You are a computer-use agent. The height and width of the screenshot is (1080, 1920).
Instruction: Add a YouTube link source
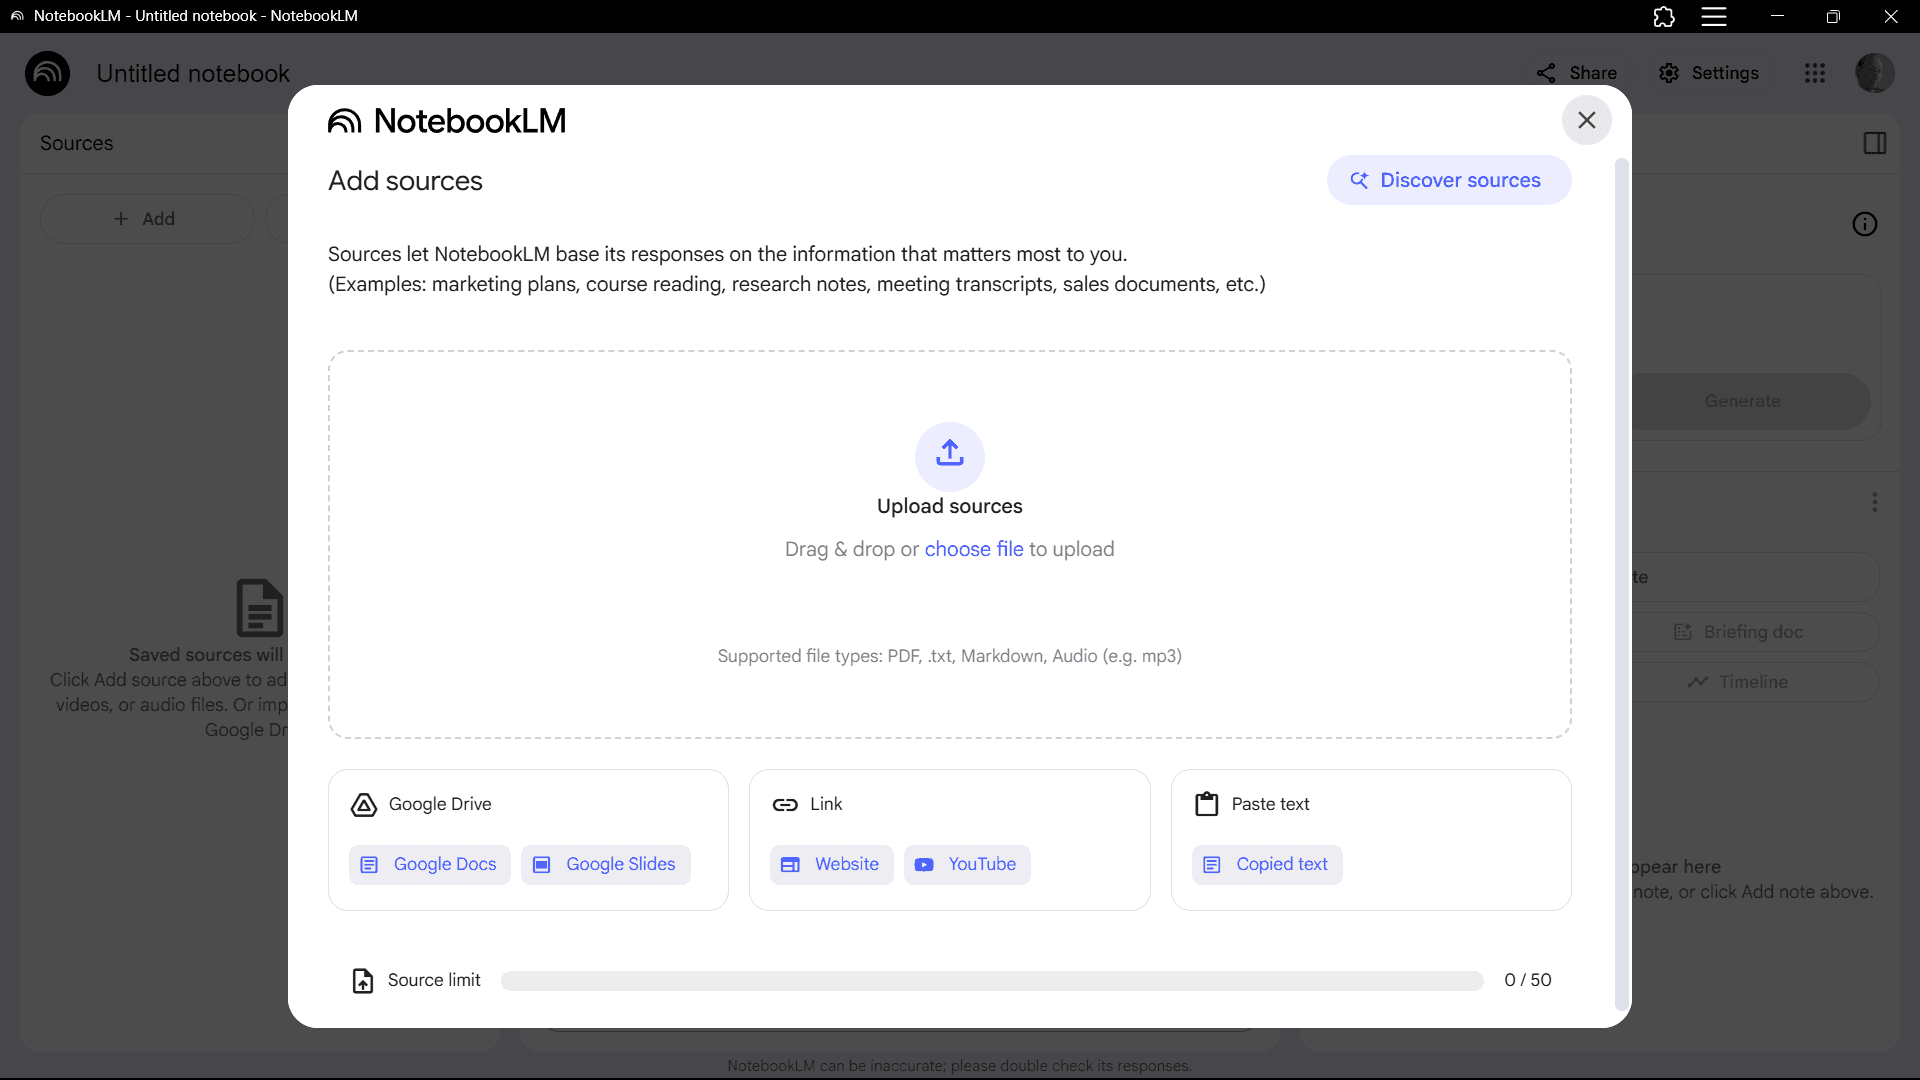966,864
